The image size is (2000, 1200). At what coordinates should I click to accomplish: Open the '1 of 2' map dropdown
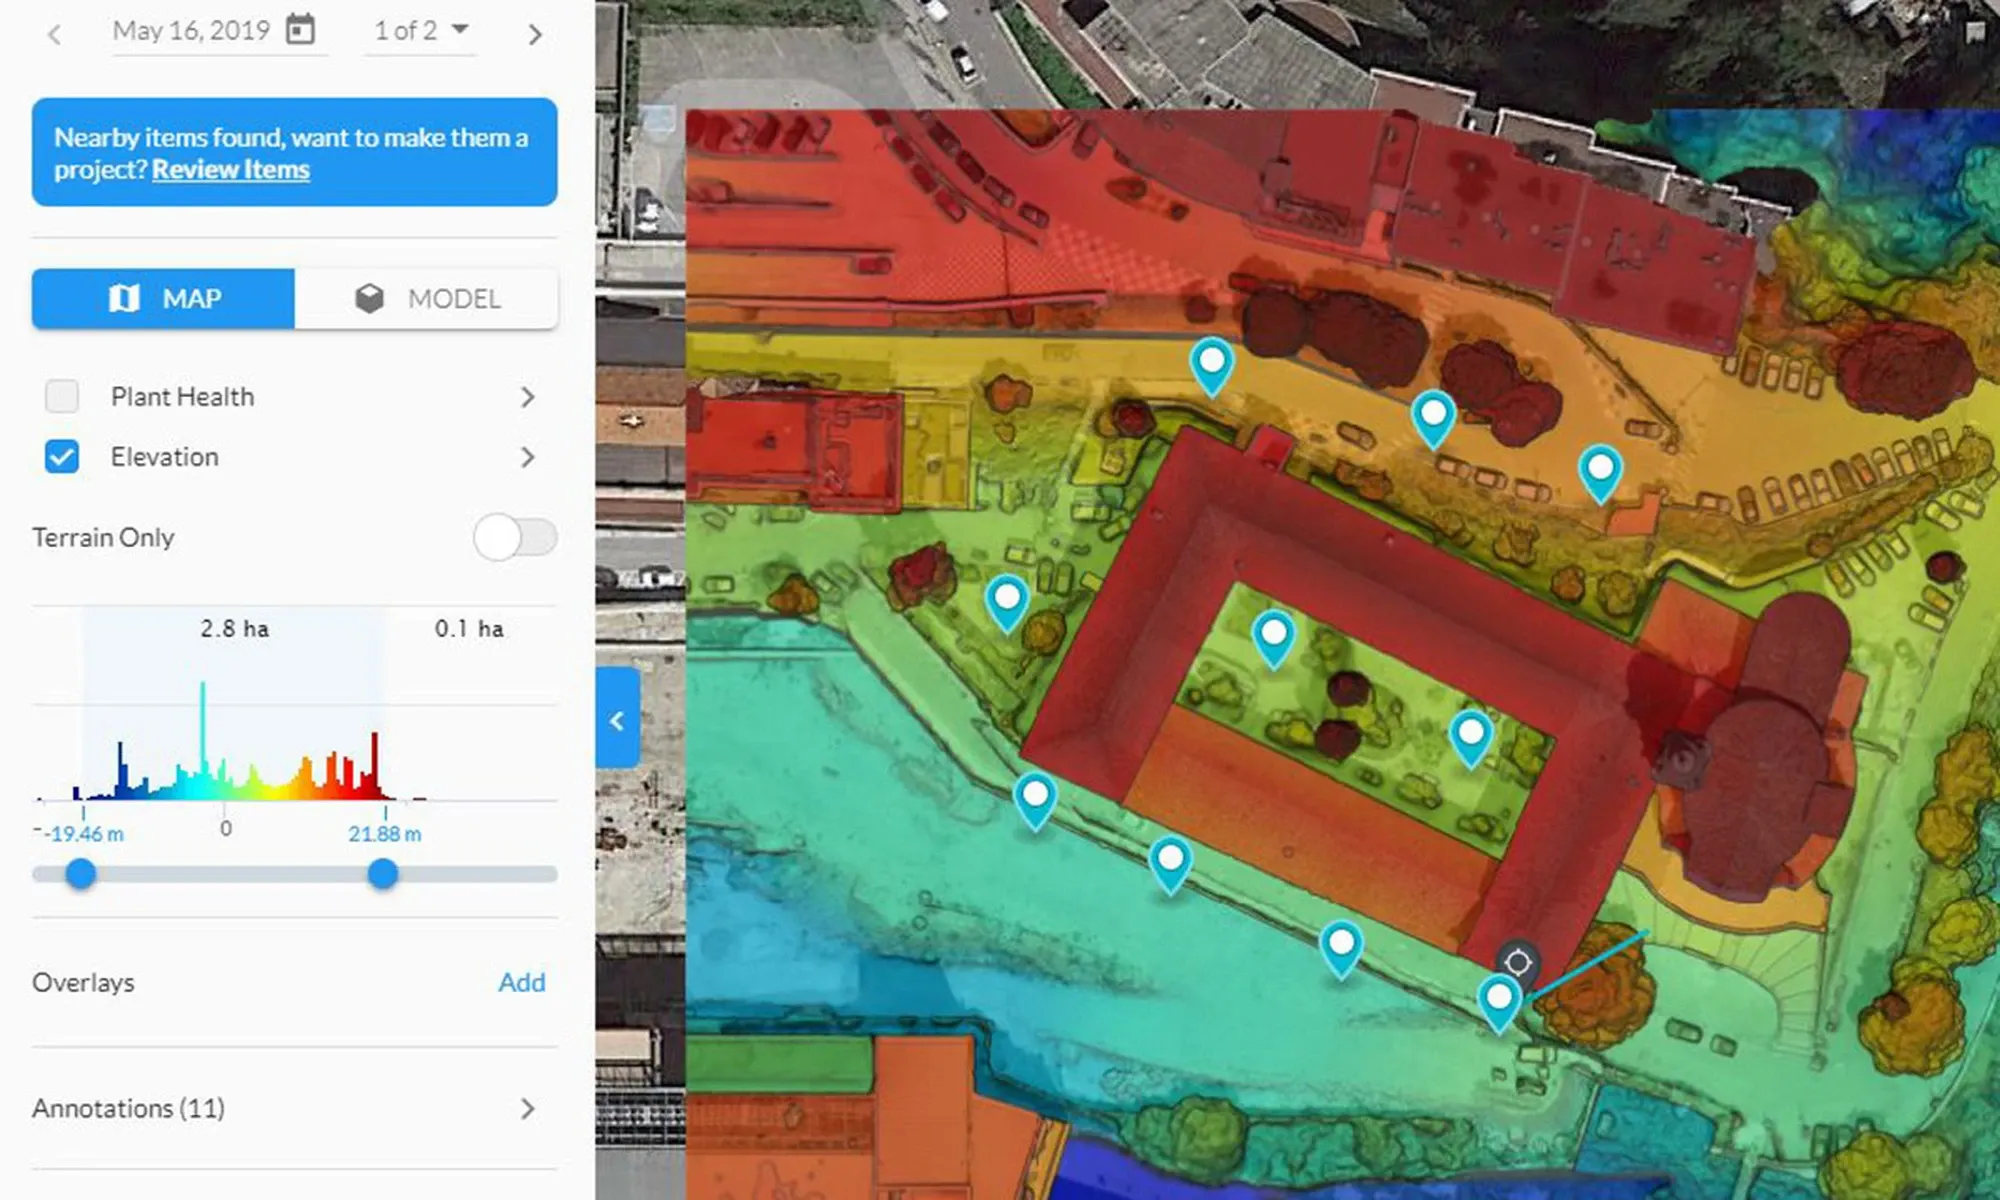click(420, 30)
